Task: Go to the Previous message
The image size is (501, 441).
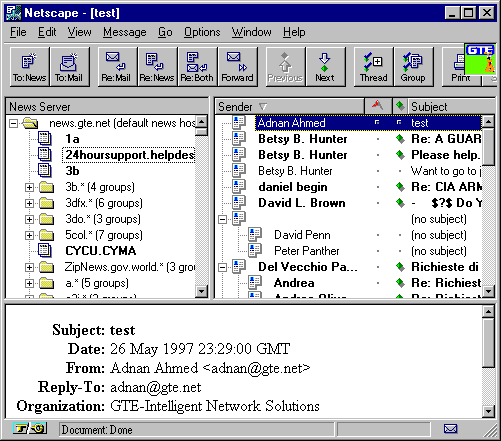Action: click(x=285, y=67)
